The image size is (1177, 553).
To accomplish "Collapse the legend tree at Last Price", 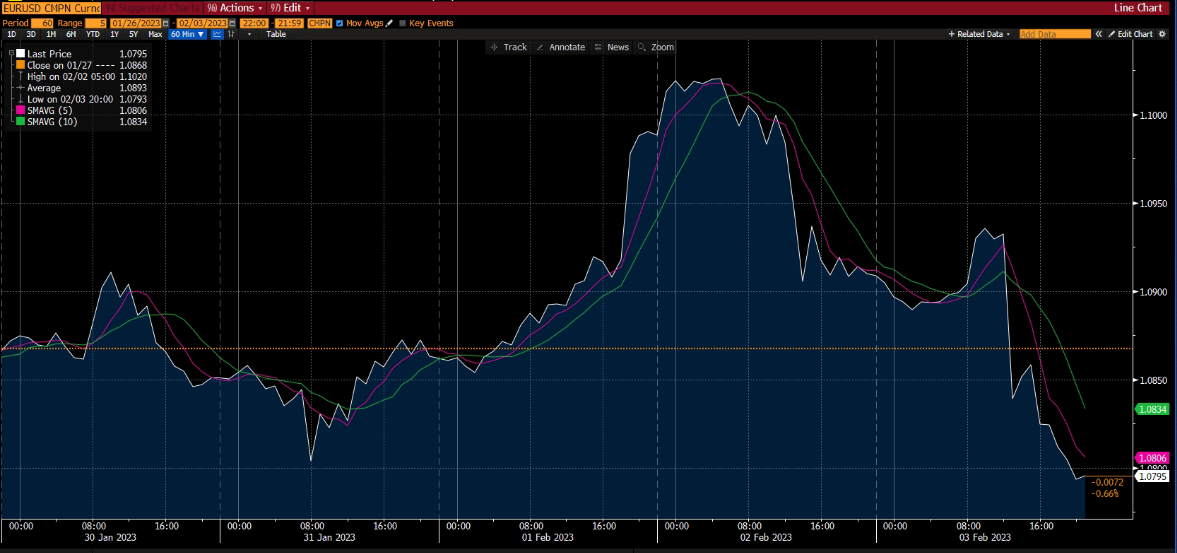I will pyautogui.click(x=11, y=51).
